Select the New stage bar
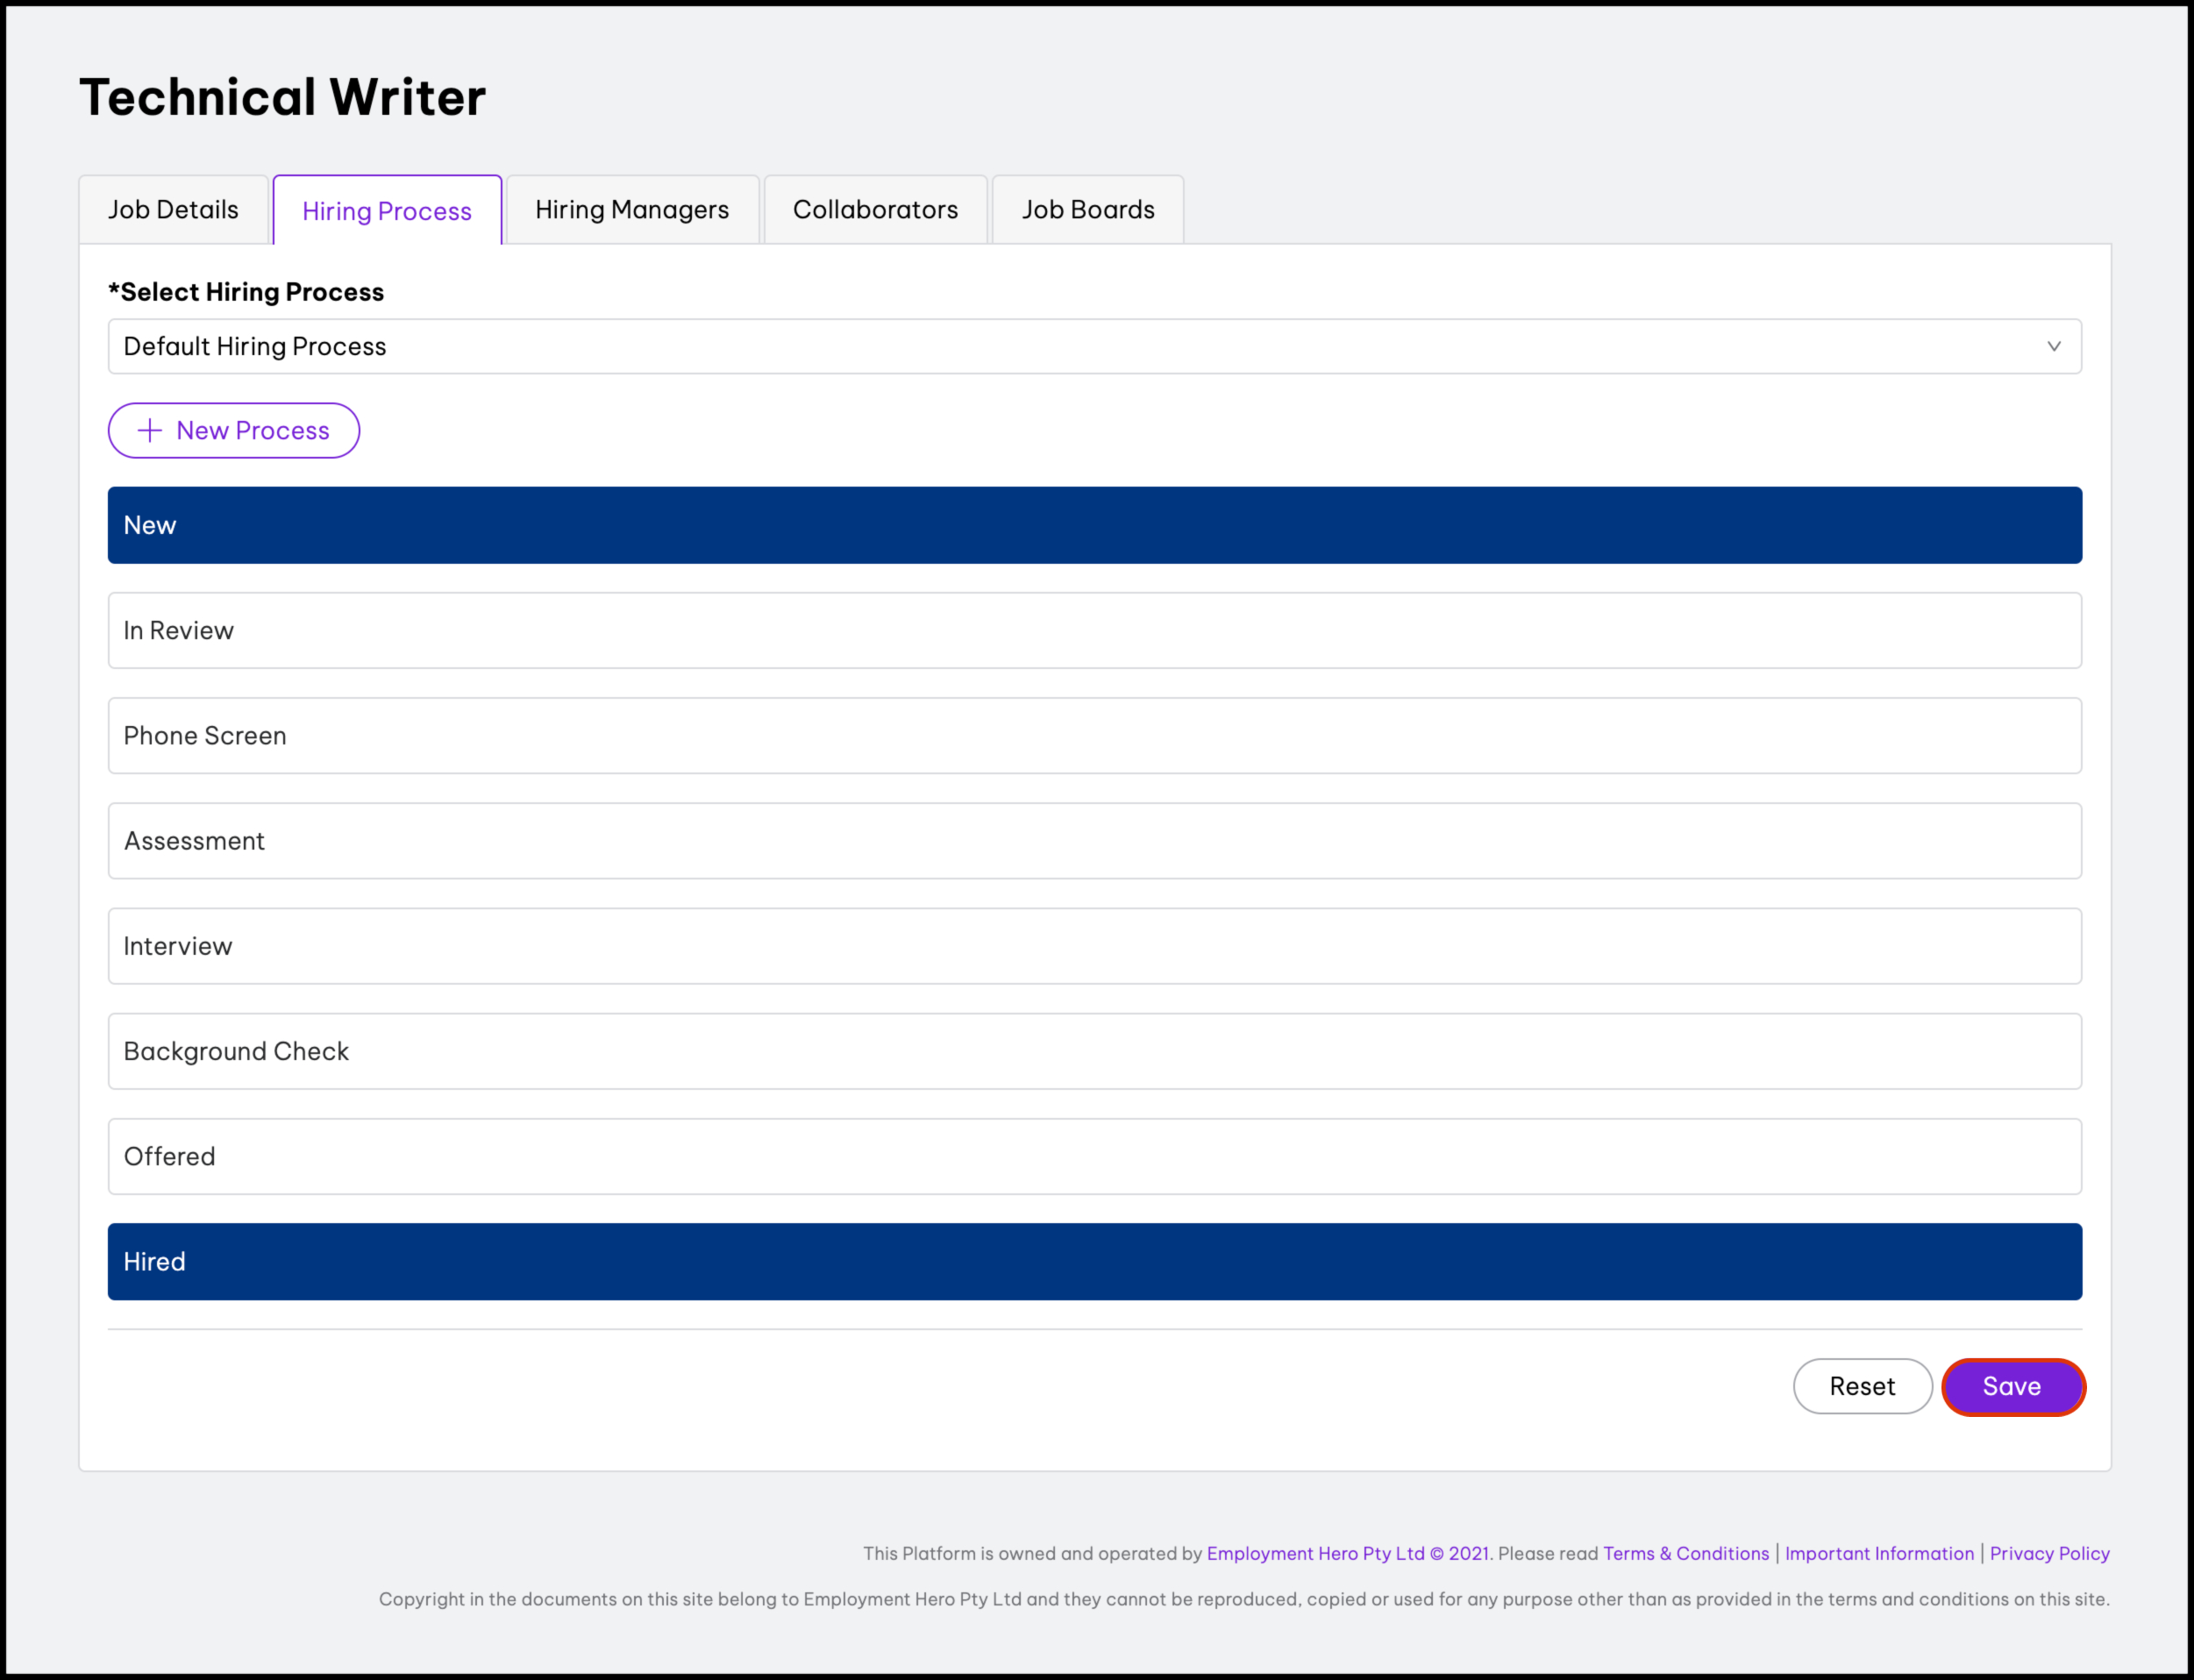Image resolution: width=2194 pixels, height=1680 pixels. [1094, 526]
